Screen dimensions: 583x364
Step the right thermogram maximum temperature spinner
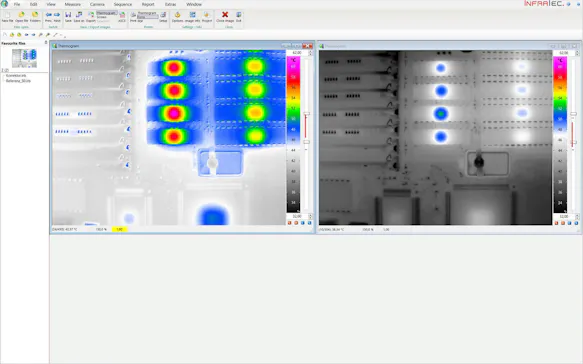[x=577, y=53]
